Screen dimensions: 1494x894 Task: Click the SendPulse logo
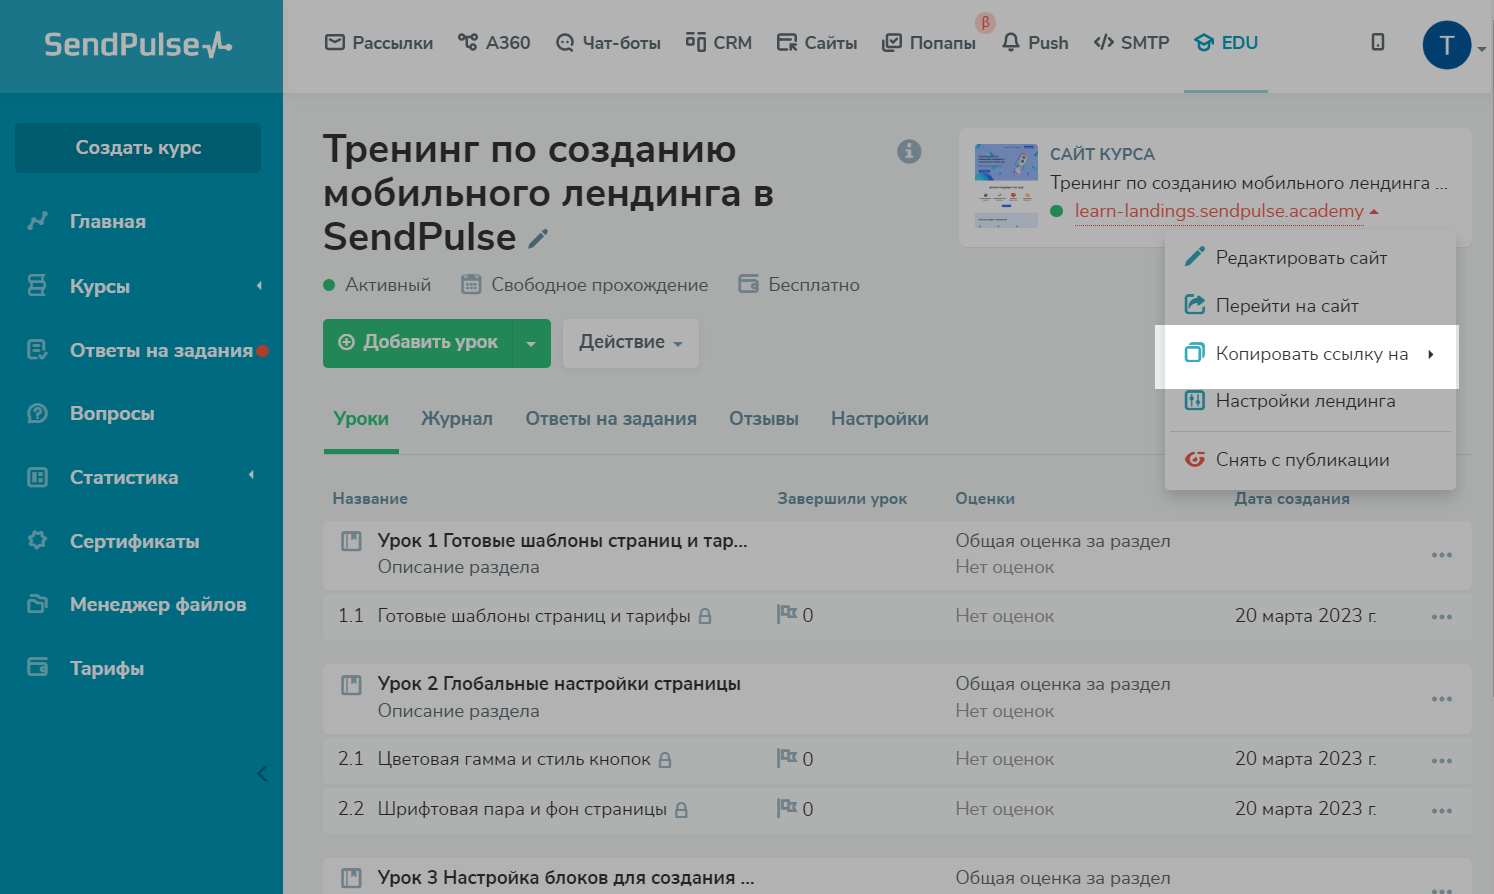click(x=138, y=45)
